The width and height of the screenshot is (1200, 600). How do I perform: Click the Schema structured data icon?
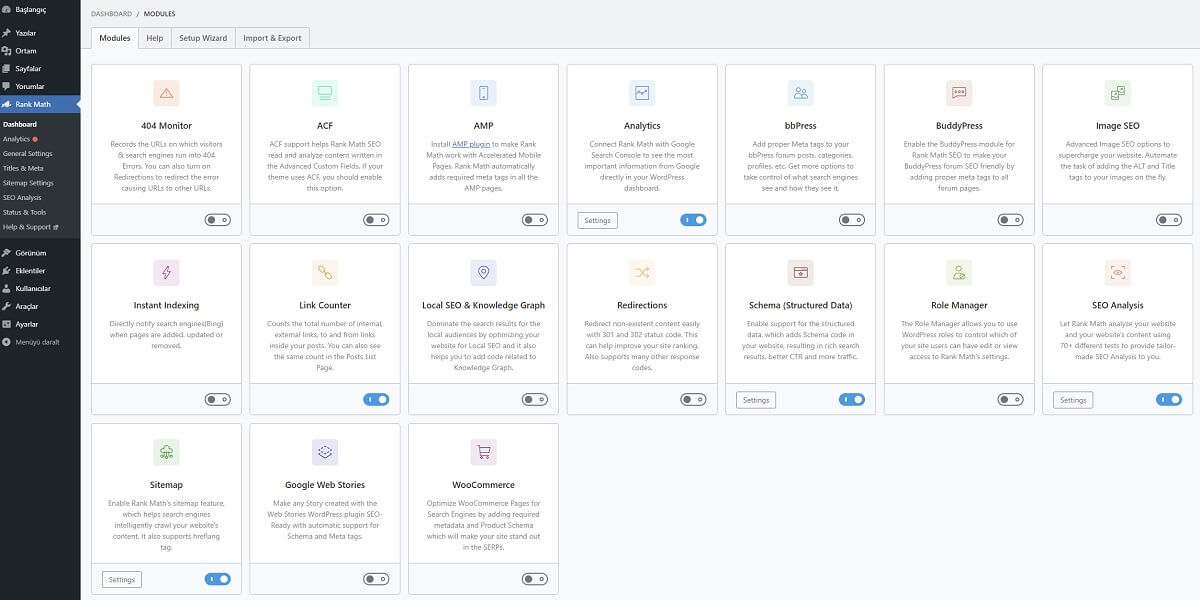pyautogui.click(x=800, y=272)
